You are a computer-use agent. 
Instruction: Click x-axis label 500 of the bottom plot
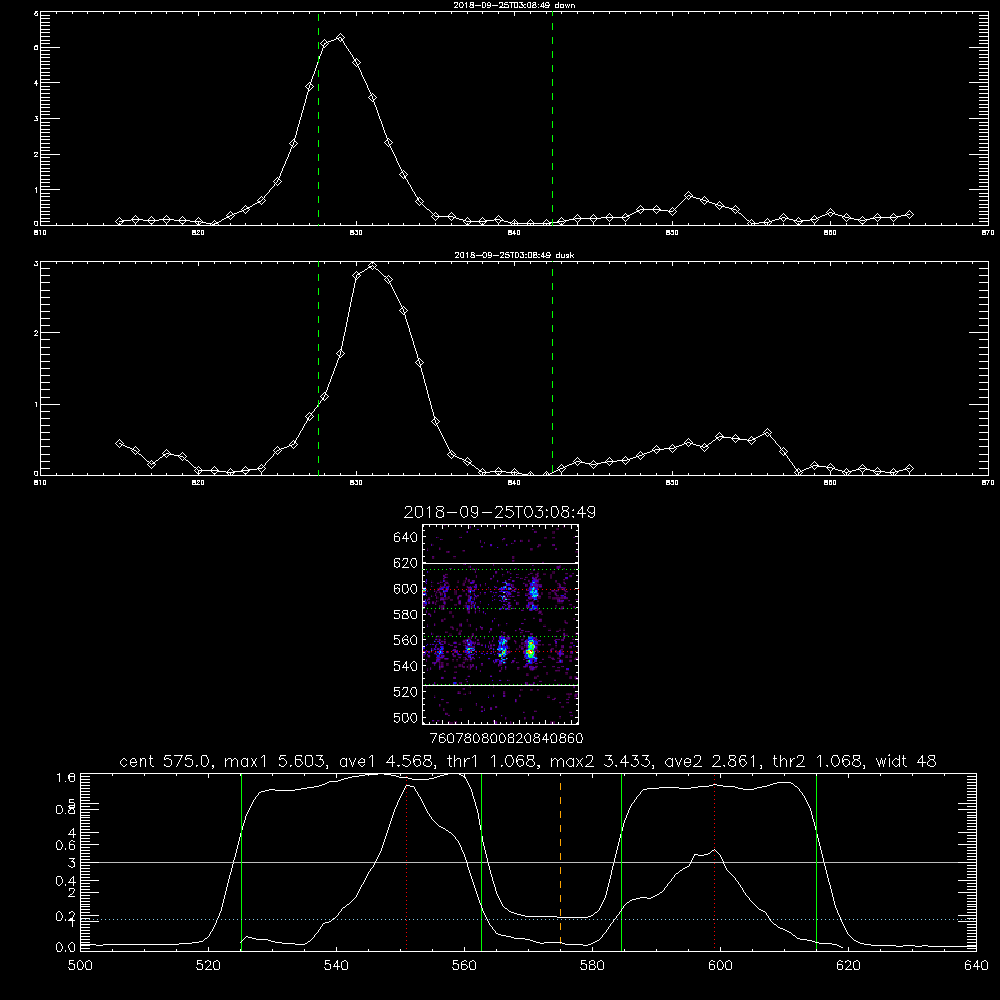pyautogui.click(x=80, y=966)
